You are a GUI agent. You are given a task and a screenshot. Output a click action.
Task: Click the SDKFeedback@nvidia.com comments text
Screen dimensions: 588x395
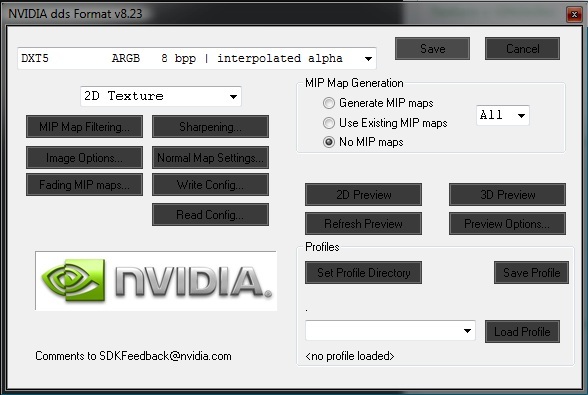[133, 356]
